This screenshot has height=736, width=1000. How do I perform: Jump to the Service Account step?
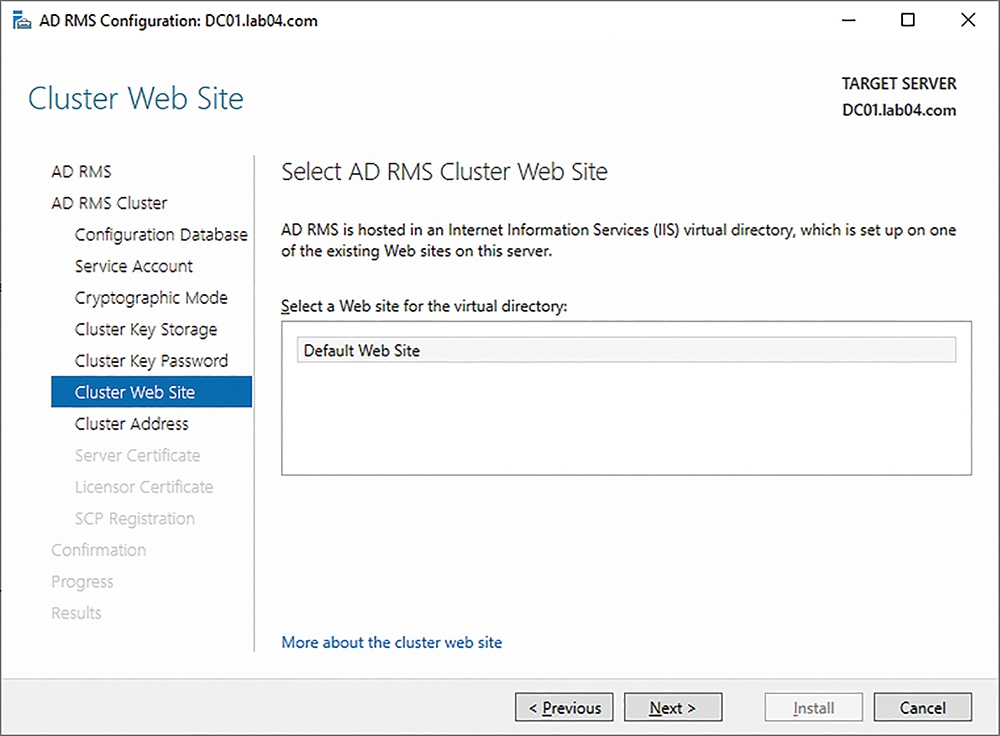point(133,266)
